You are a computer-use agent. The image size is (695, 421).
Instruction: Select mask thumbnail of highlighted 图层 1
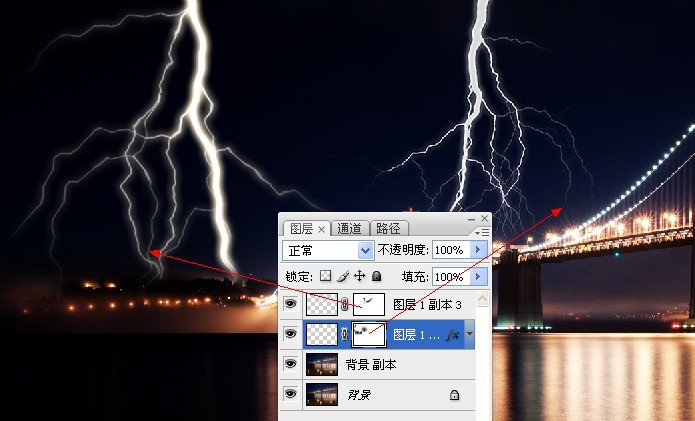pyautogui.click(x=369, y=335)
